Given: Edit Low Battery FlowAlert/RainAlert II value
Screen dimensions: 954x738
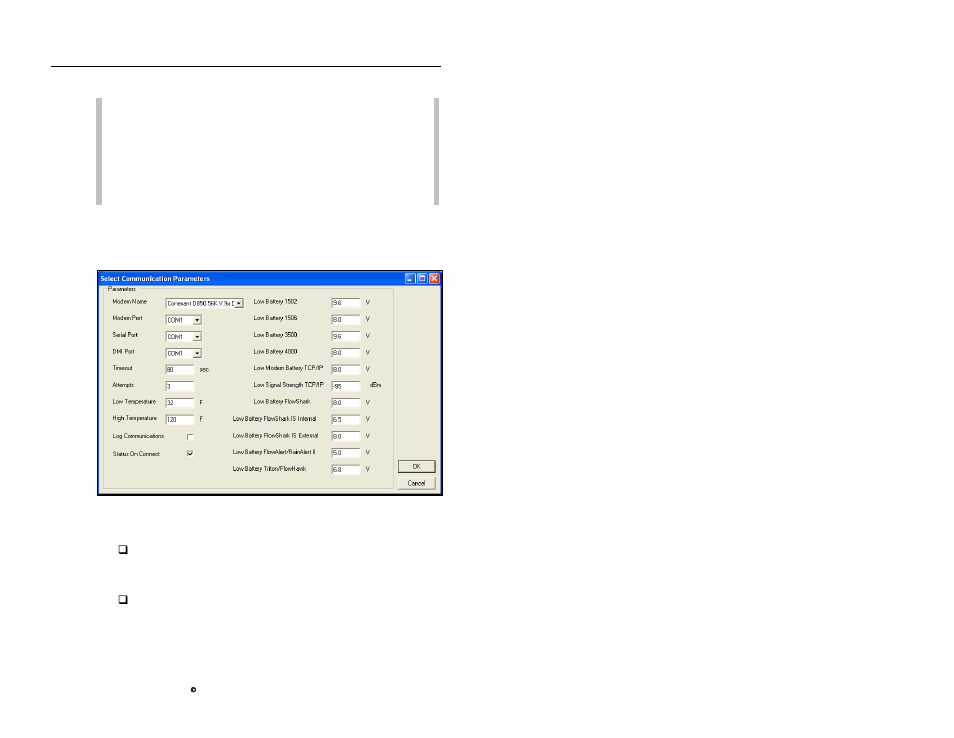Looking at the screenshot, I should pos(346,453).
